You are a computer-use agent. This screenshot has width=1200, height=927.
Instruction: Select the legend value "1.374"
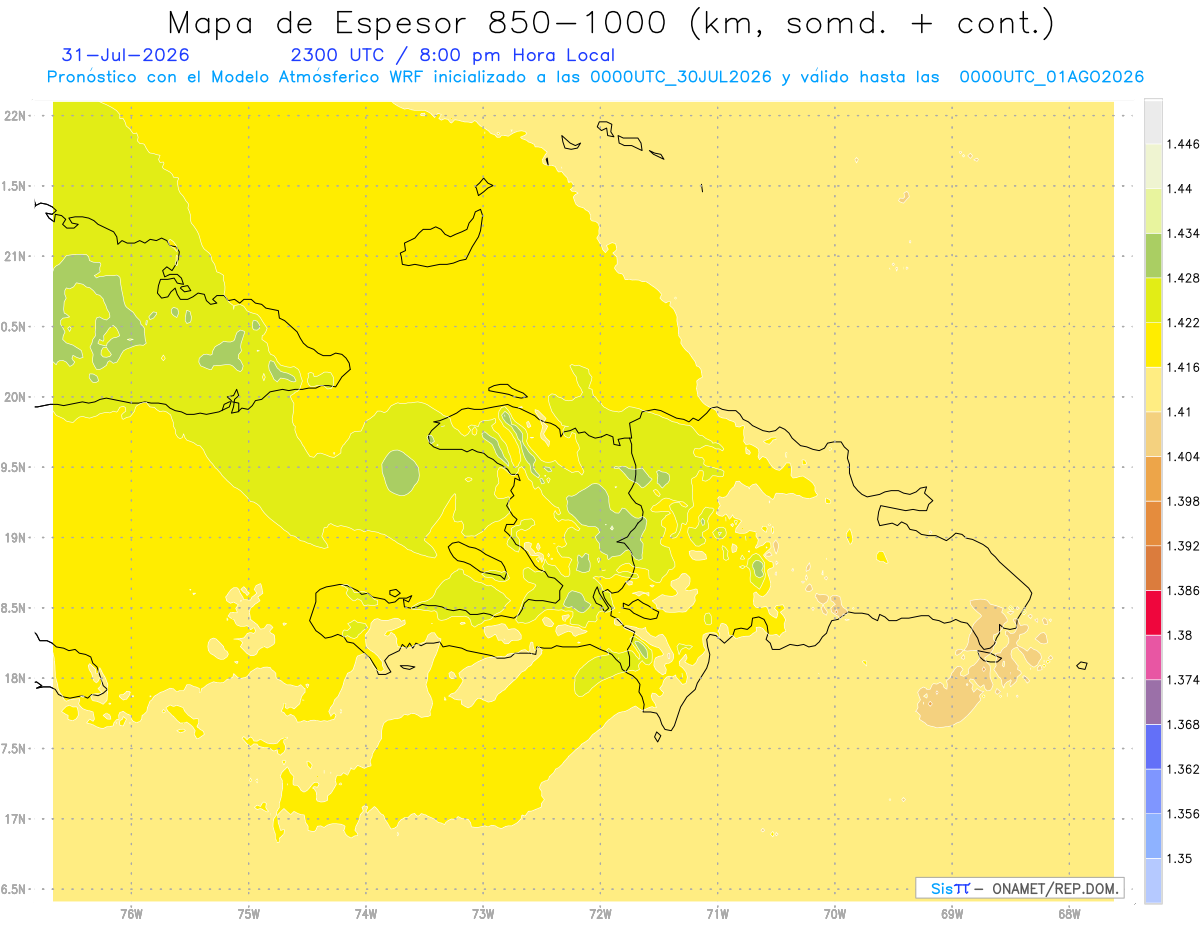click(1183, 679)
